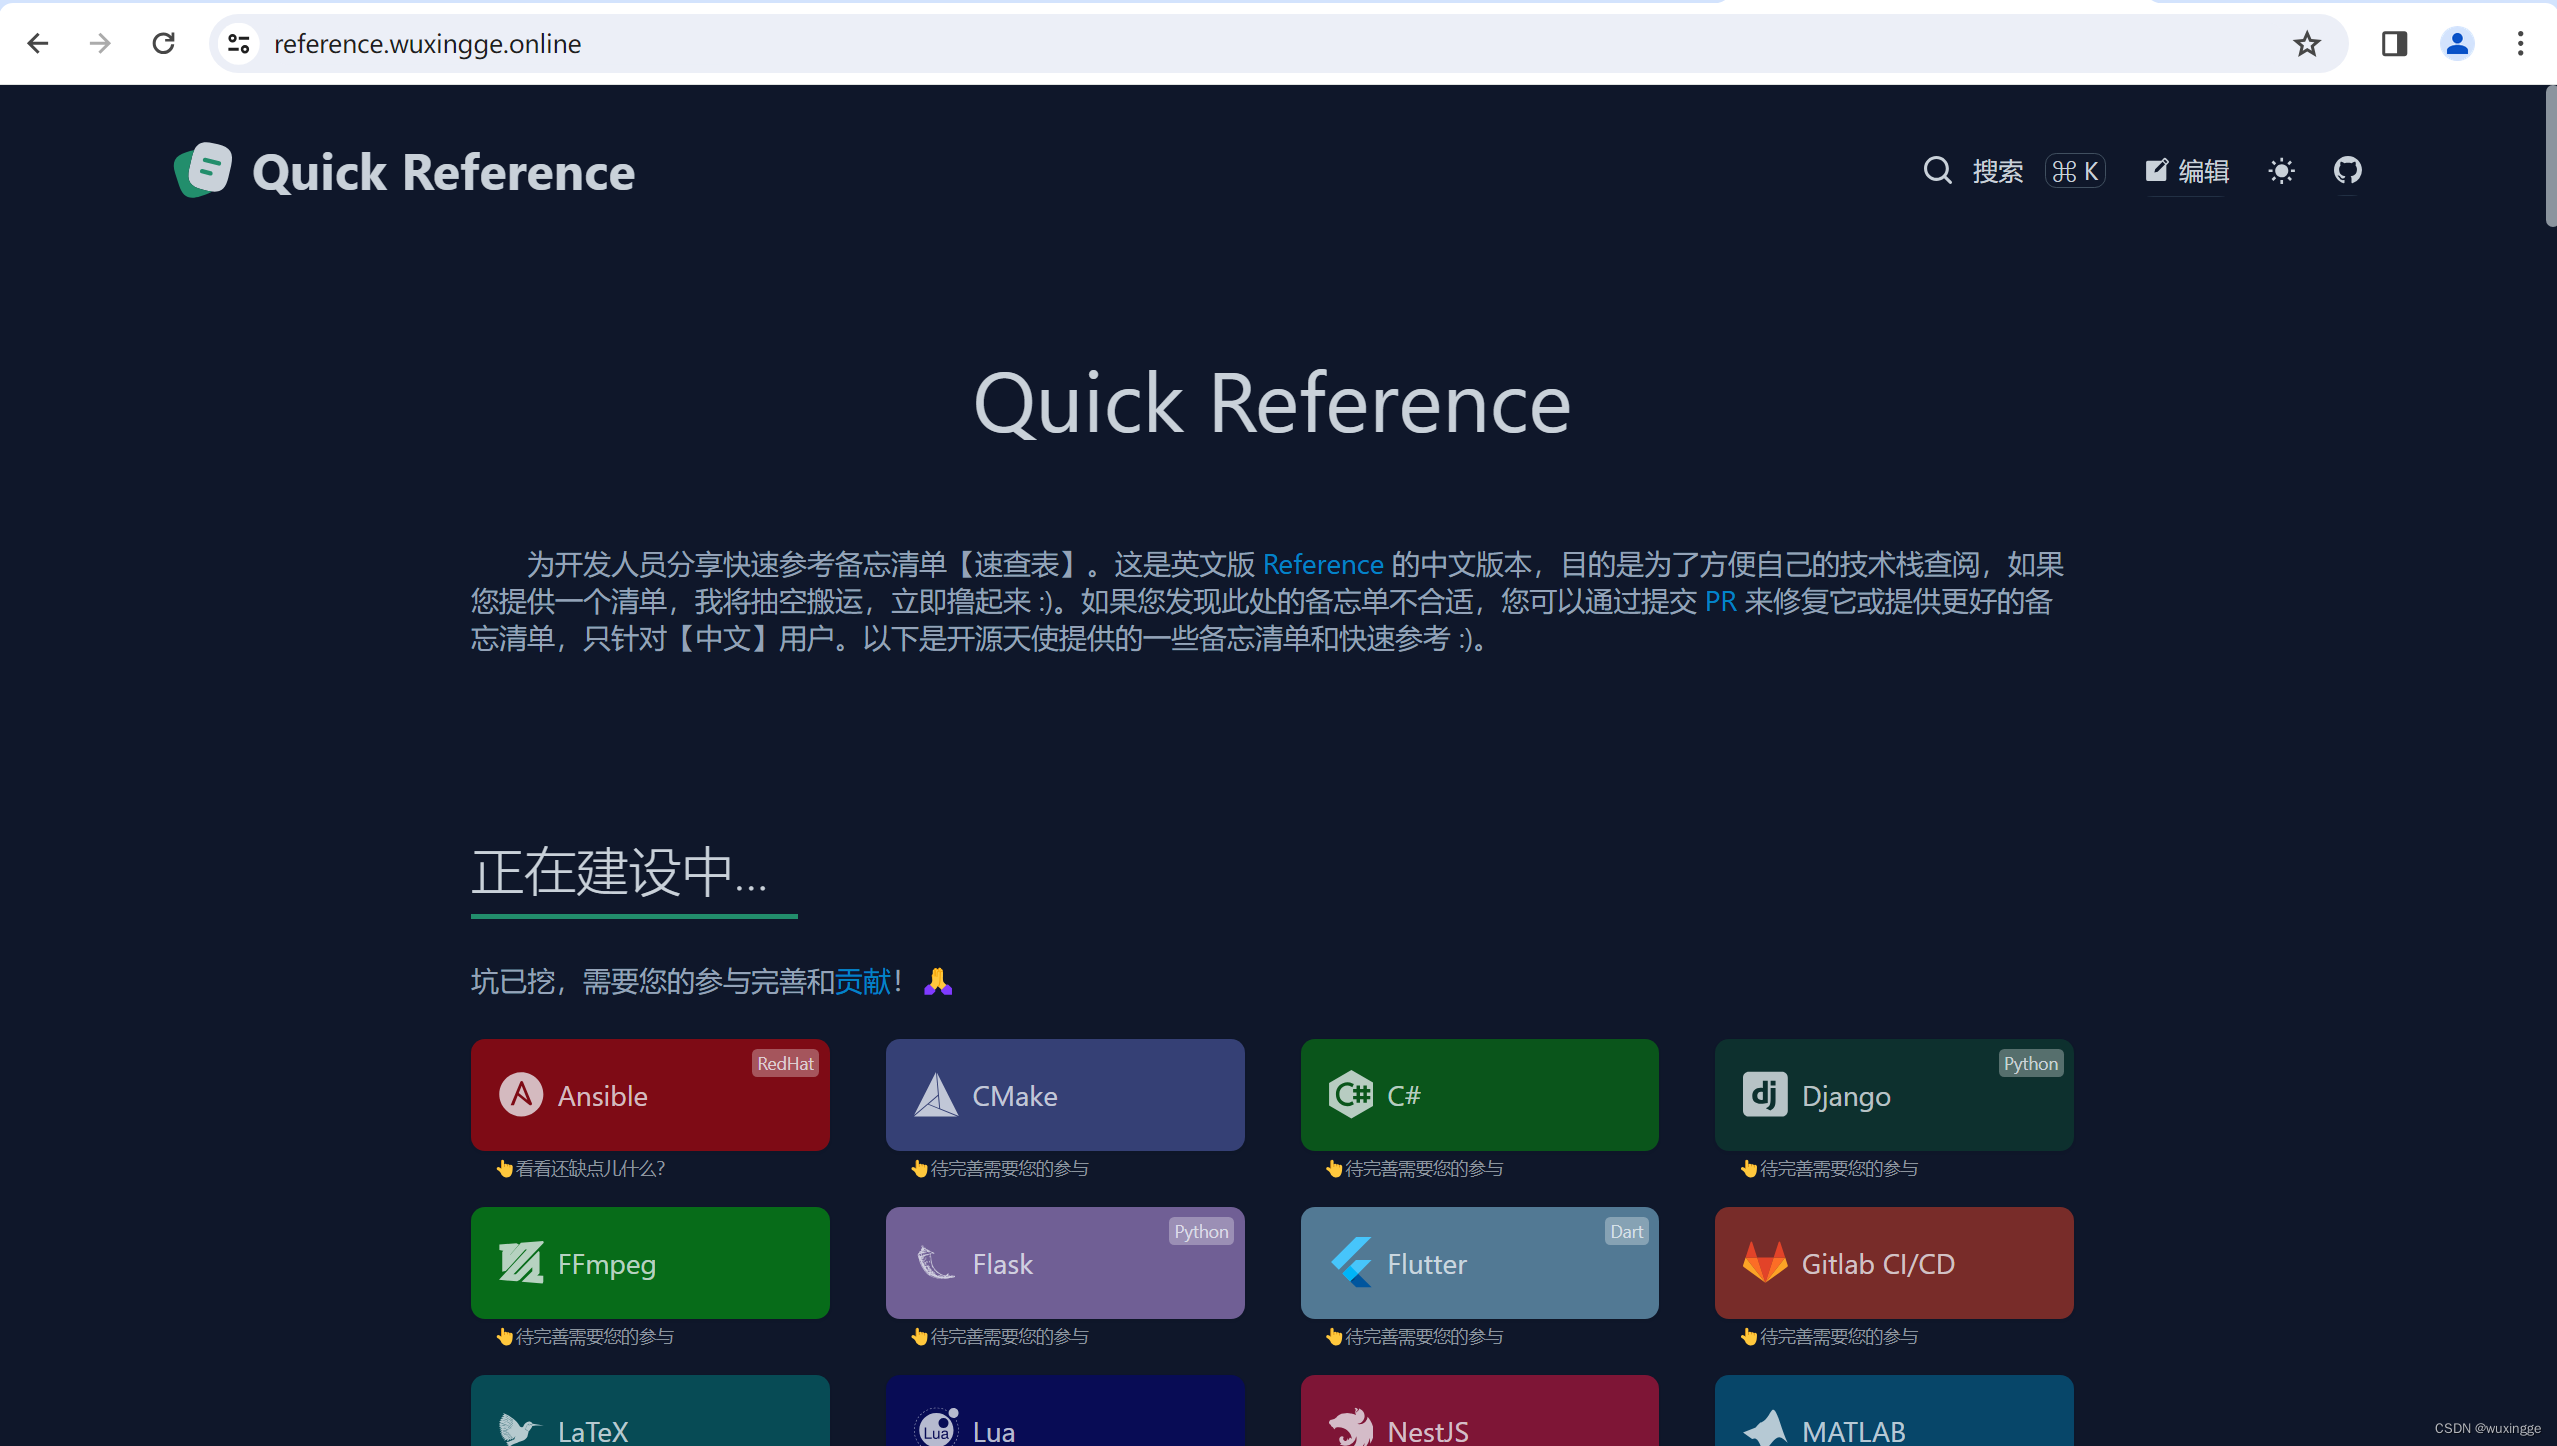Screen dimensions: 2557x1446
Task: Open the C# card
Action: click(x=1479, y=1095)
